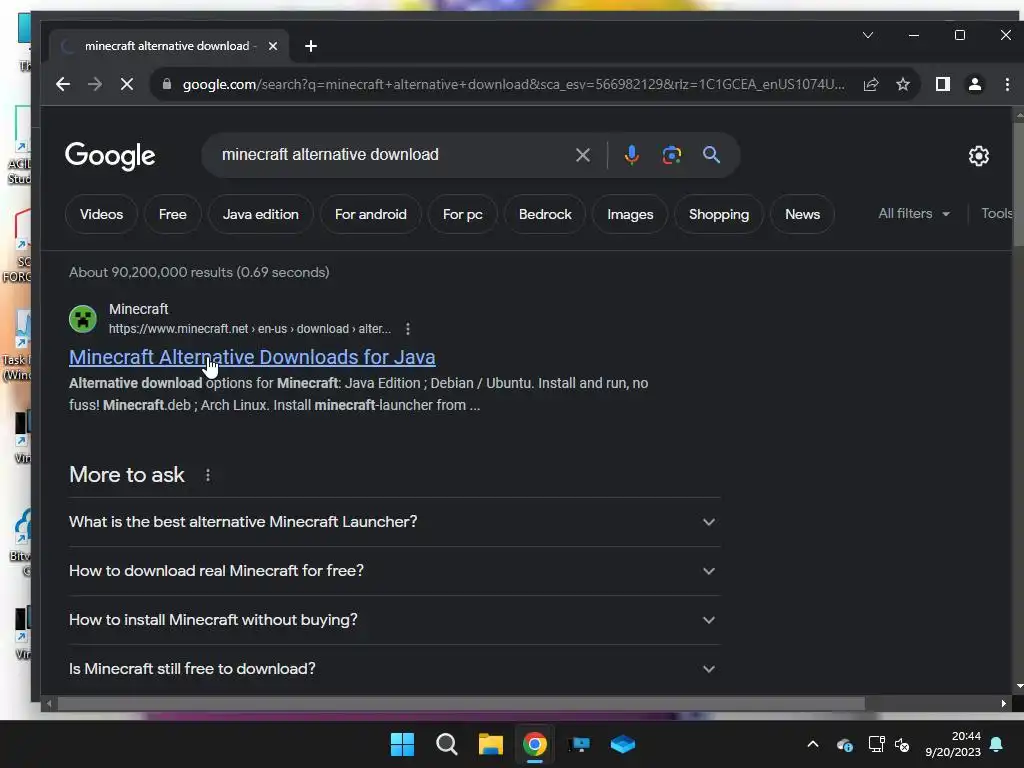The width and height of the screenshot is (1024, 768).
Task: Bookmark this page with the star icon
Action: (x=903, y=84)
